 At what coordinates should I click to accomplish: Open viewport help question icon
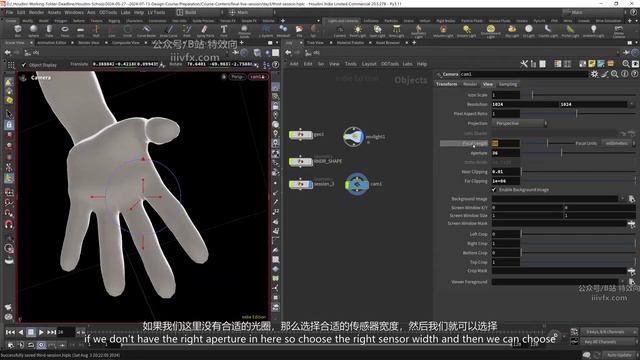(x=276, y=64)
